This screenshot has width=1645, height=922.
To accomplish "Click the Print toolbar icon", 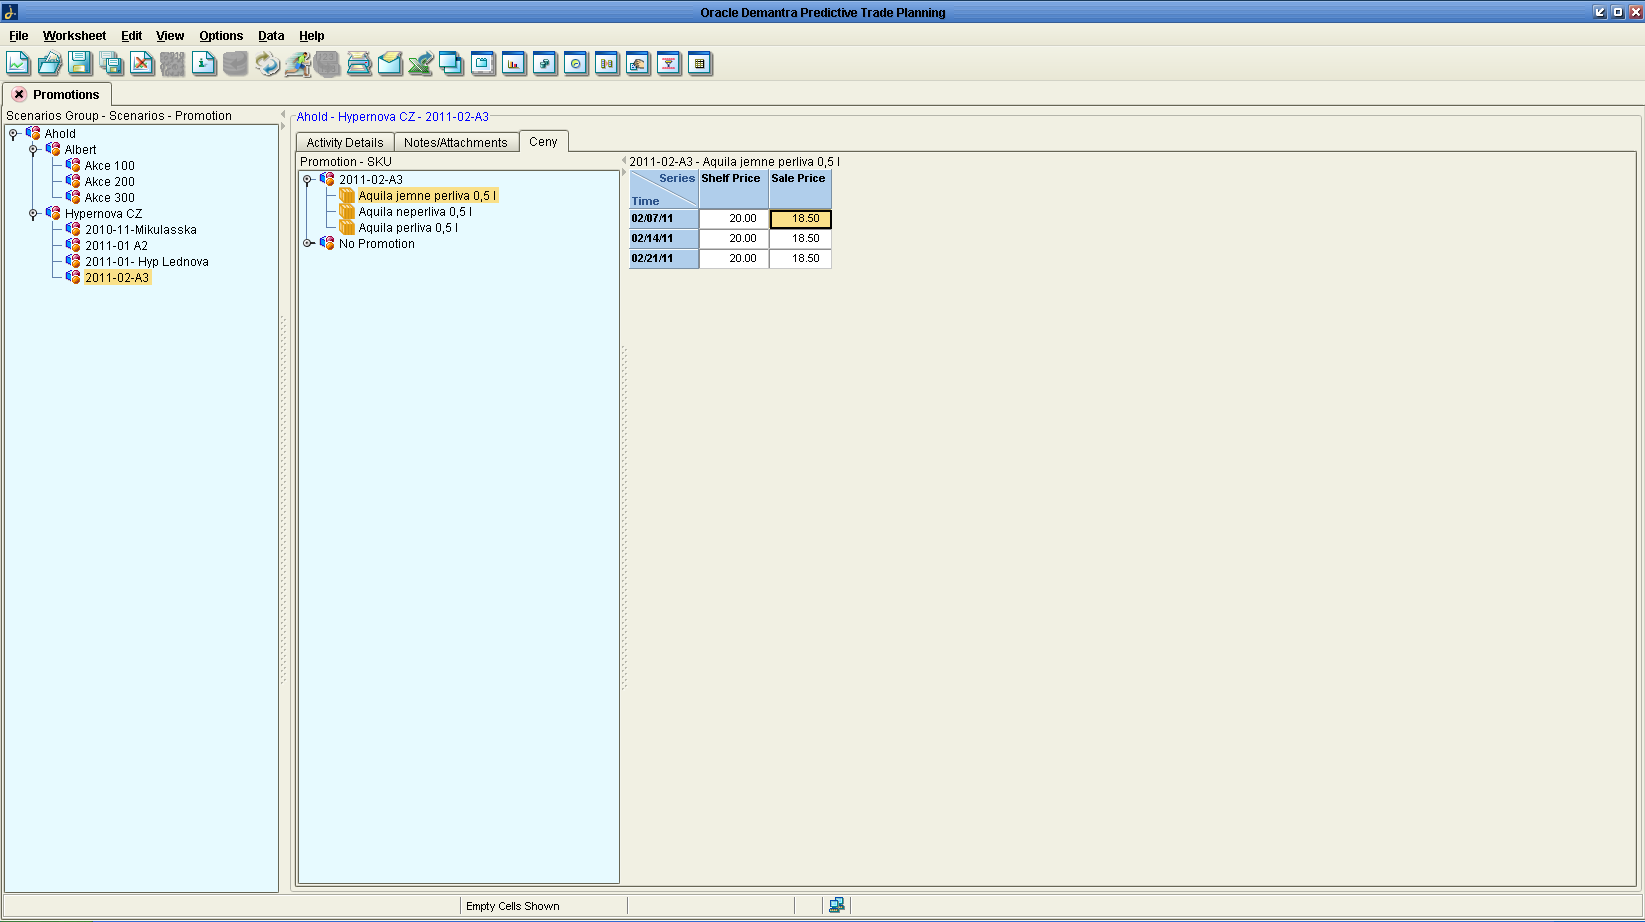I will 359,63.
